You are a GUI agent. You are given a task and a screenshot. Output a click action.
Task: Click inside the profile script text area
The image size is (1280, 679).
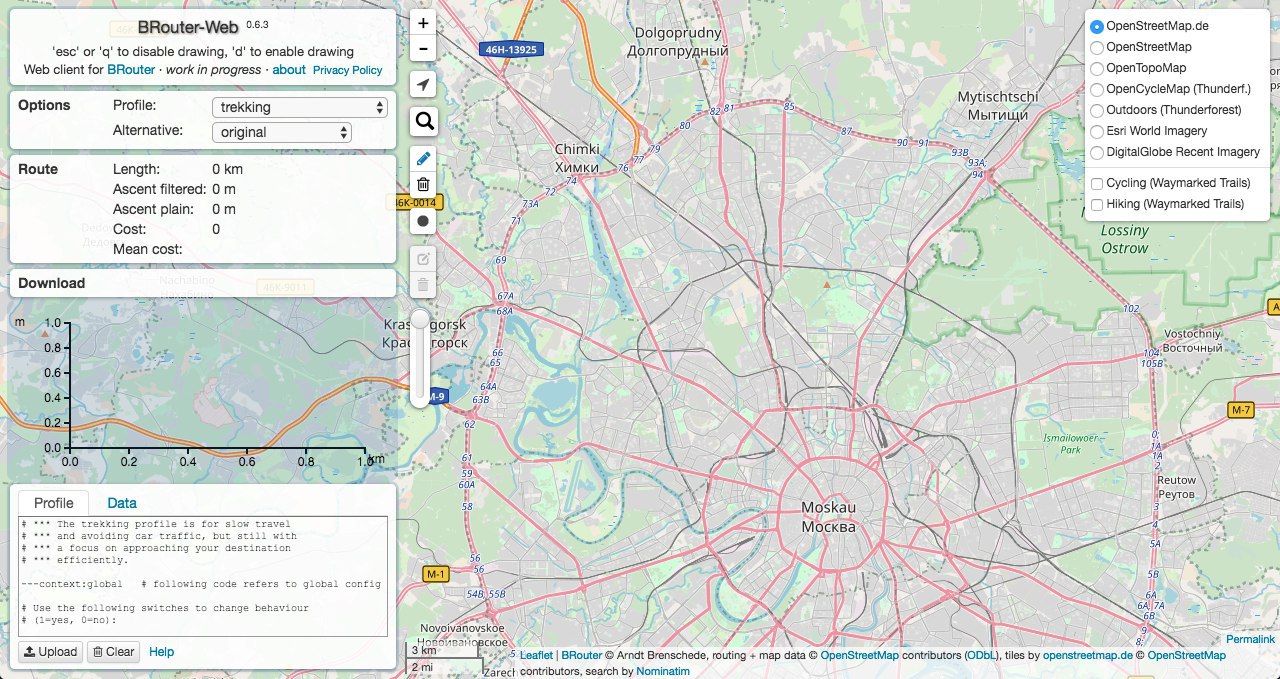pos(203,576)
